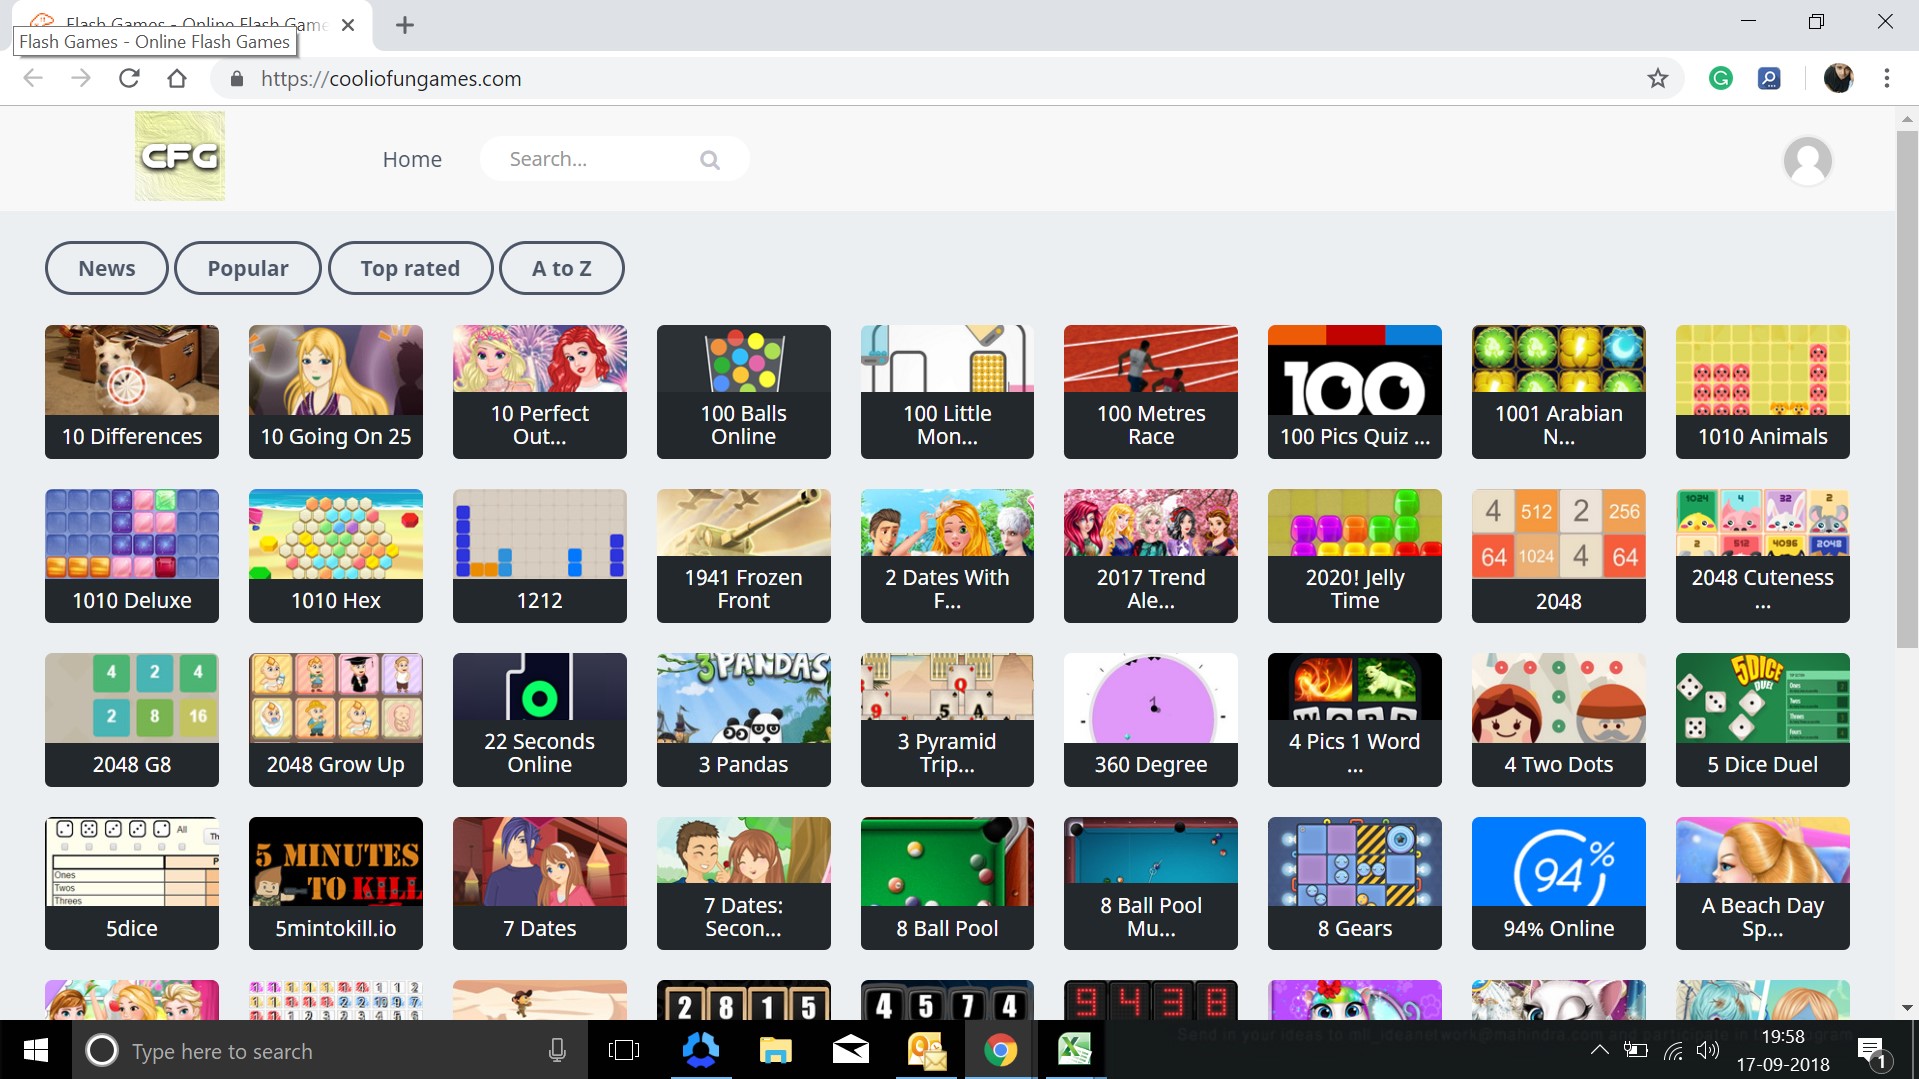The image size is (1919, 1079).
Task: Click the system volume icon
Action: point(1708,1050)
